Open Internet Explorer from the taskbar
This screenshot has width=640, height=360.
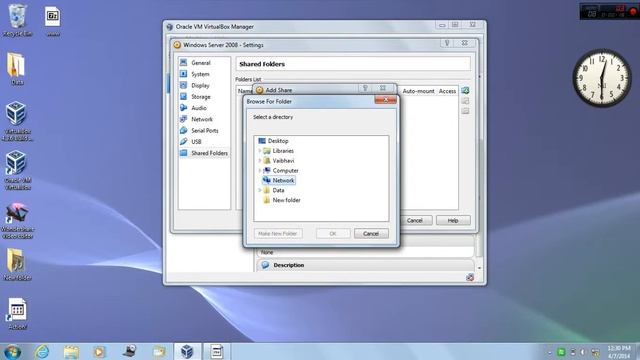pyautogui.click(x=42, y=351)
